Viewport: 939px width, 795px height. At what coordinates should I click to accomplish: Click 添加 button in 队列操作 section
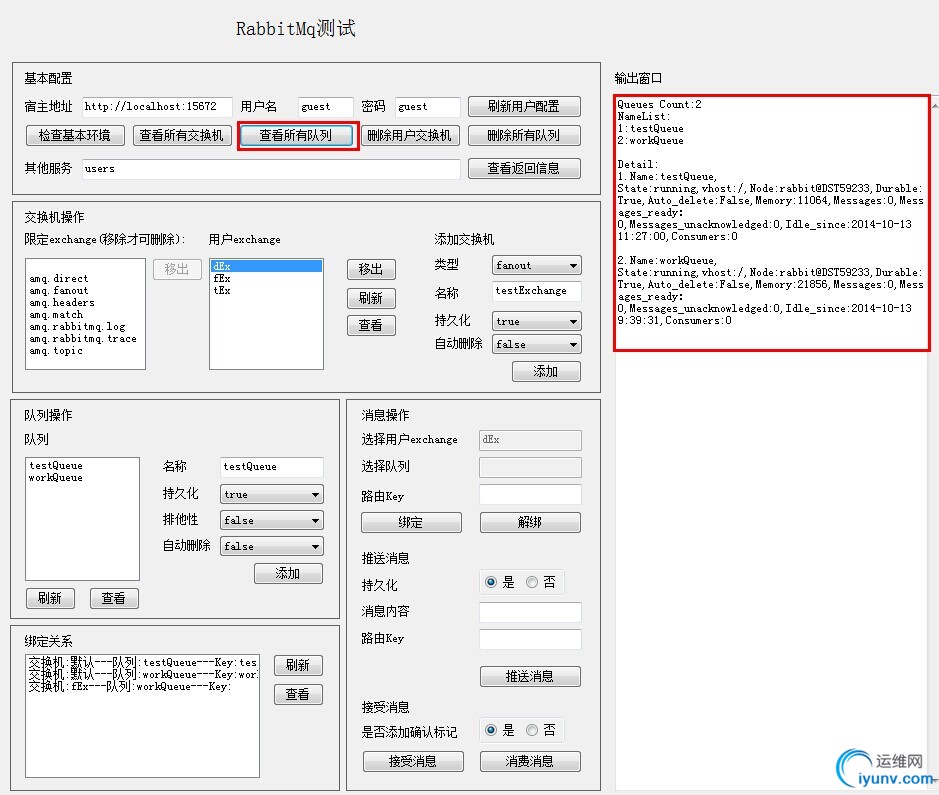tap(288, 574)
